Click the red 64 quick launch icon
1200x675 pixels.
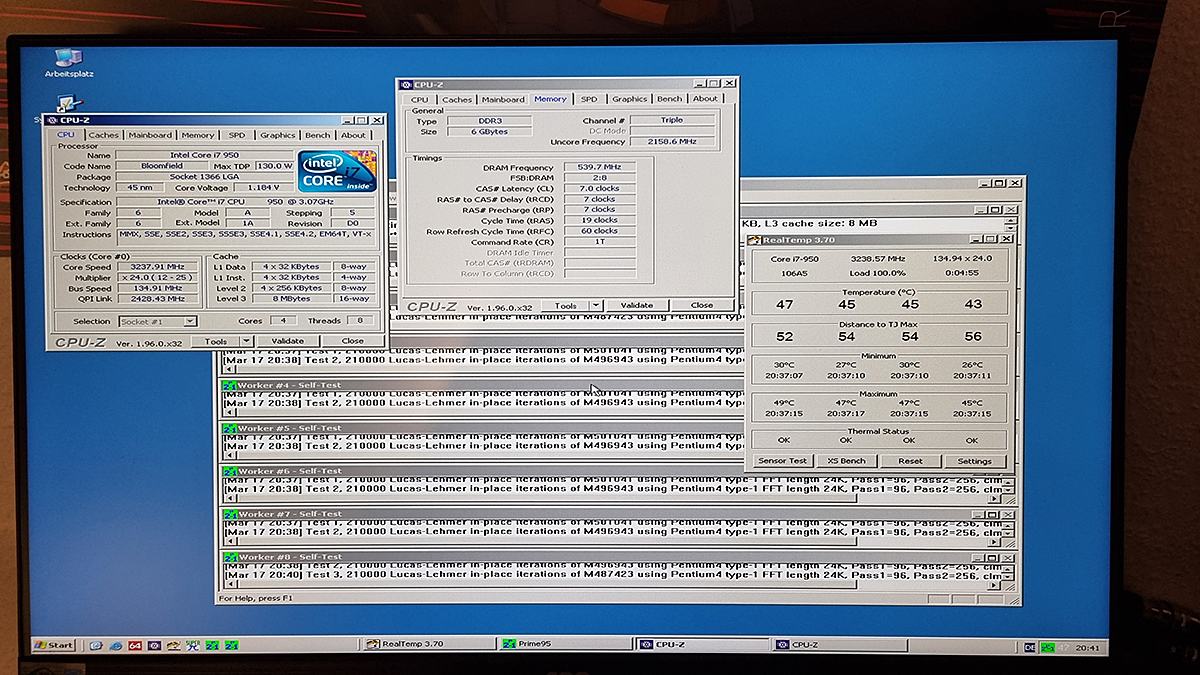134,645
